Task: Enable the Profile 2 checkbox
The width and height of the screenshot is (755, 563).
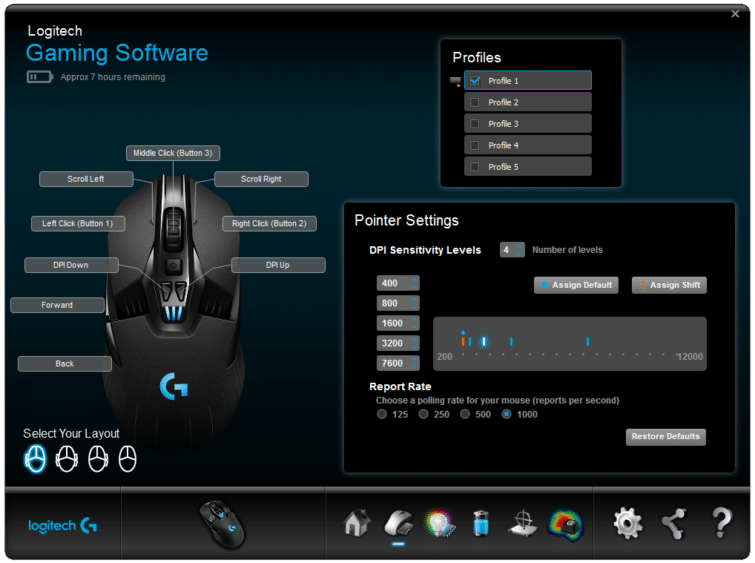Action: point(475,103)
